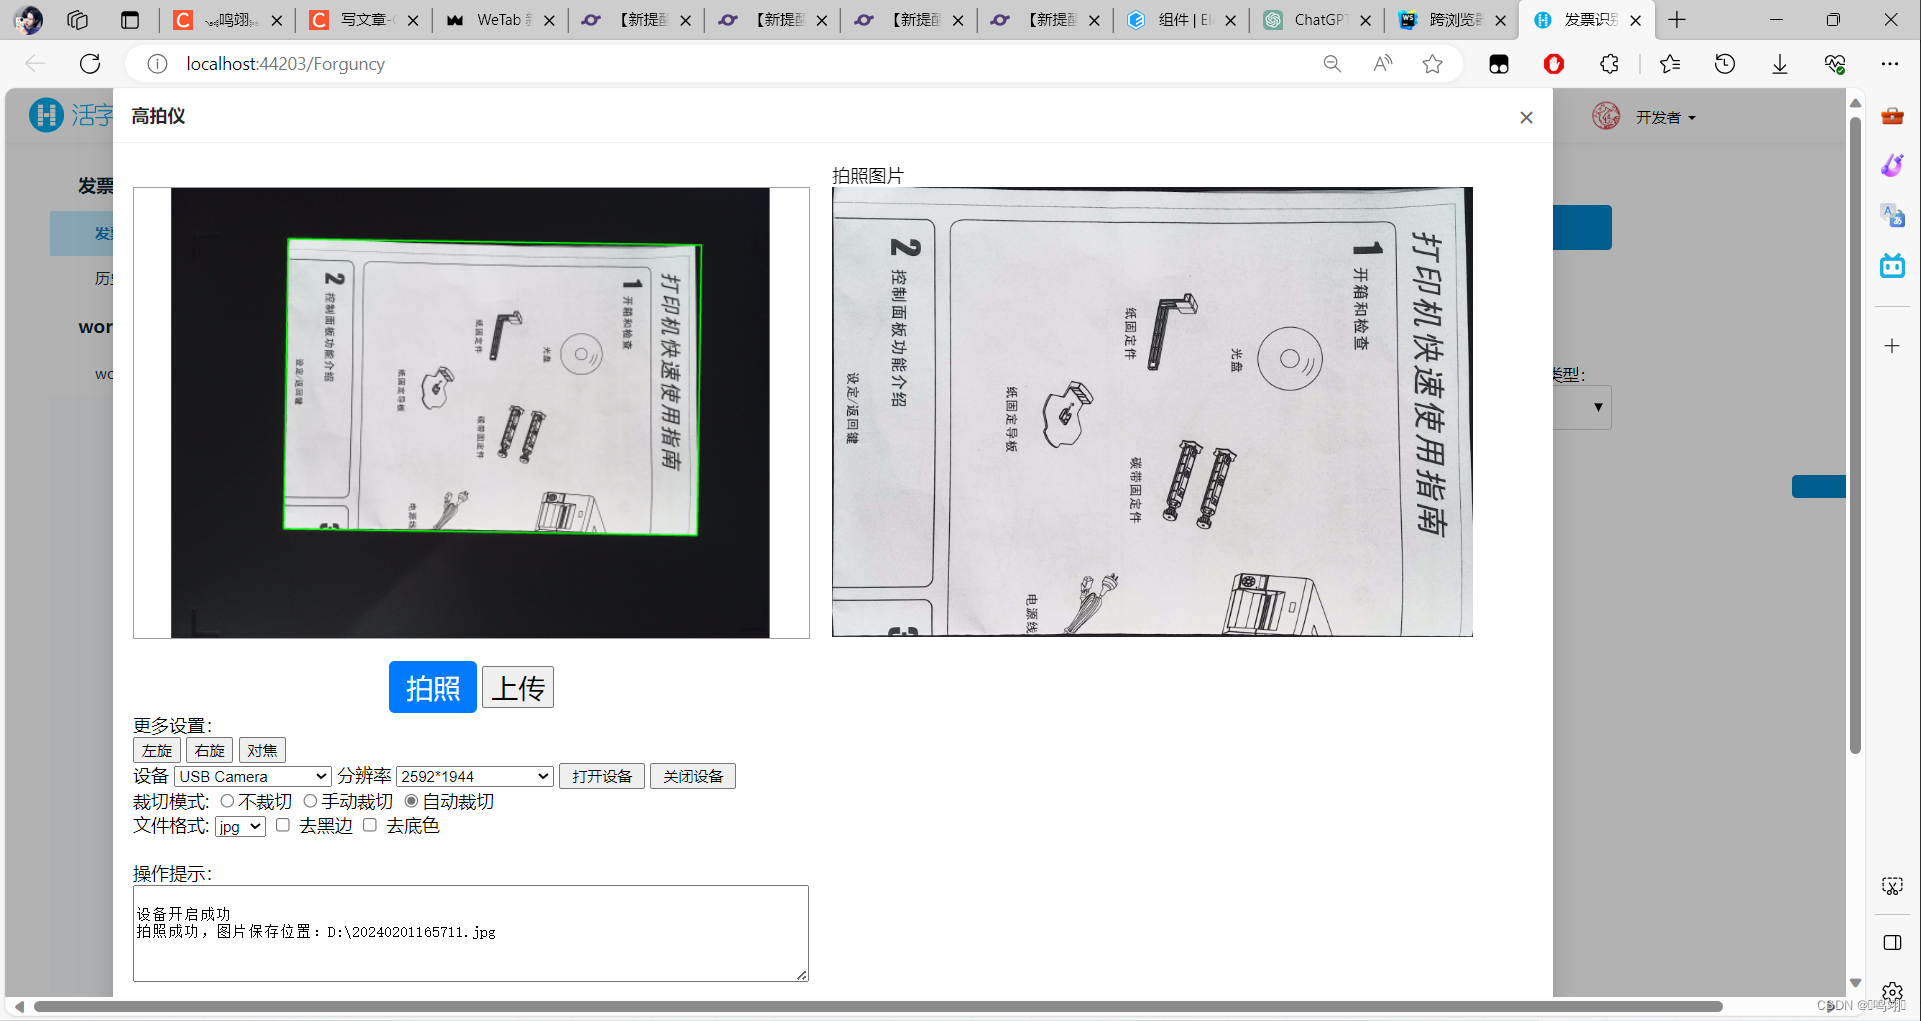1921x1021 pixels.
Task: Open the favorites list icon
Action: click(1670, 64)
